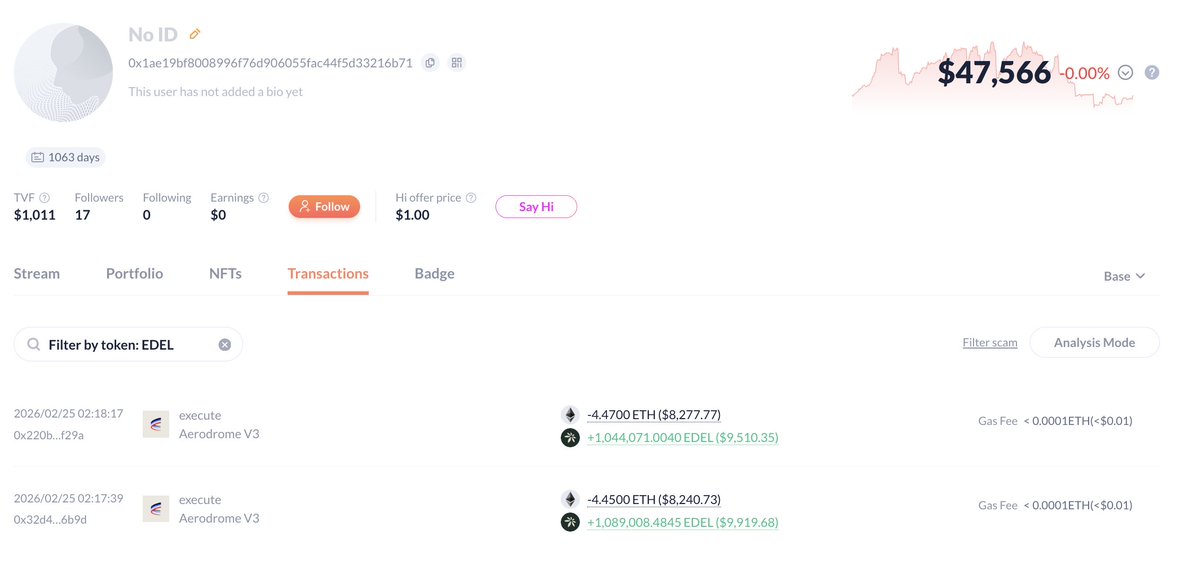Click the pencil edit ID icon
Image resolution: width=1199 pixels, height=573 pixels.
pos(195,35)
